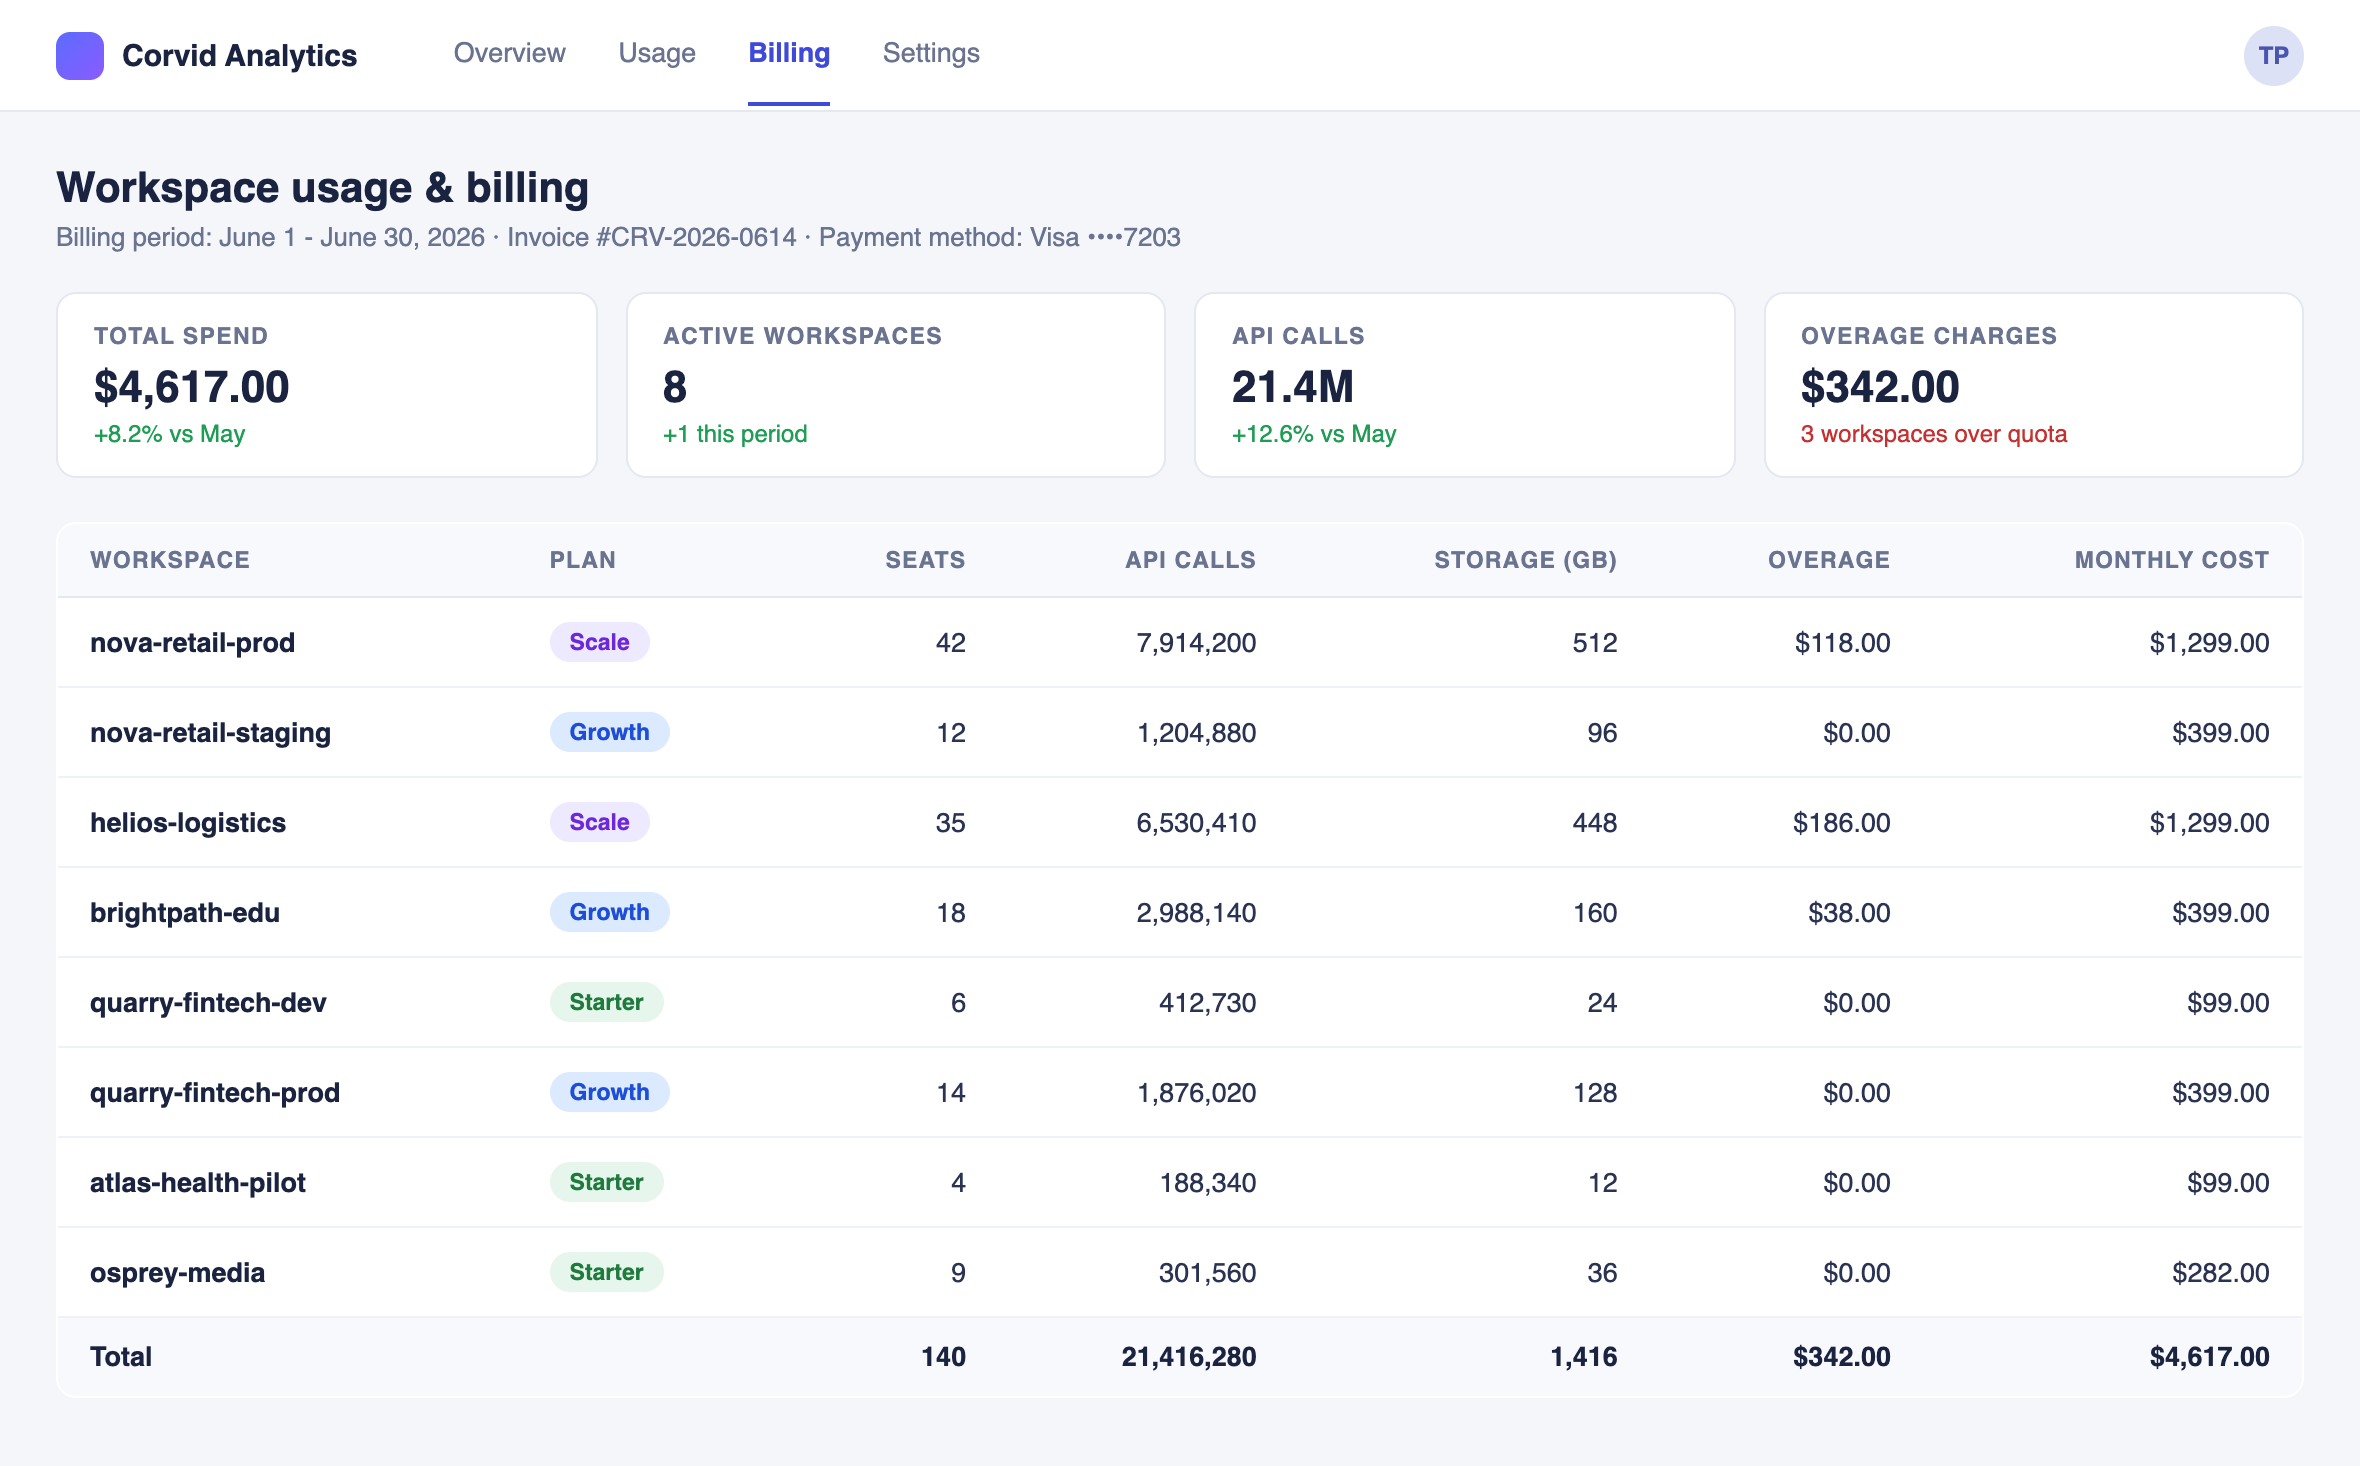Click the total 21,416,280 API calls
2360x1466 pixels.
(1188, 1356)
